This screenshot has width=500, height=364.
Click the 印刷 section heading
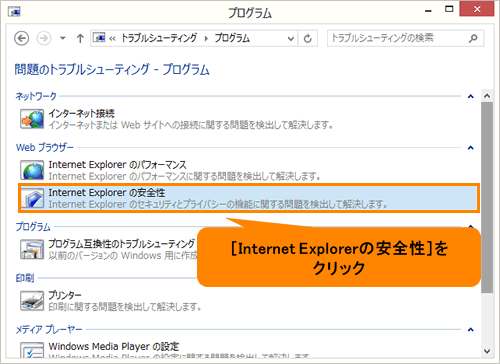pyautogui.click(x=25, y=278)
